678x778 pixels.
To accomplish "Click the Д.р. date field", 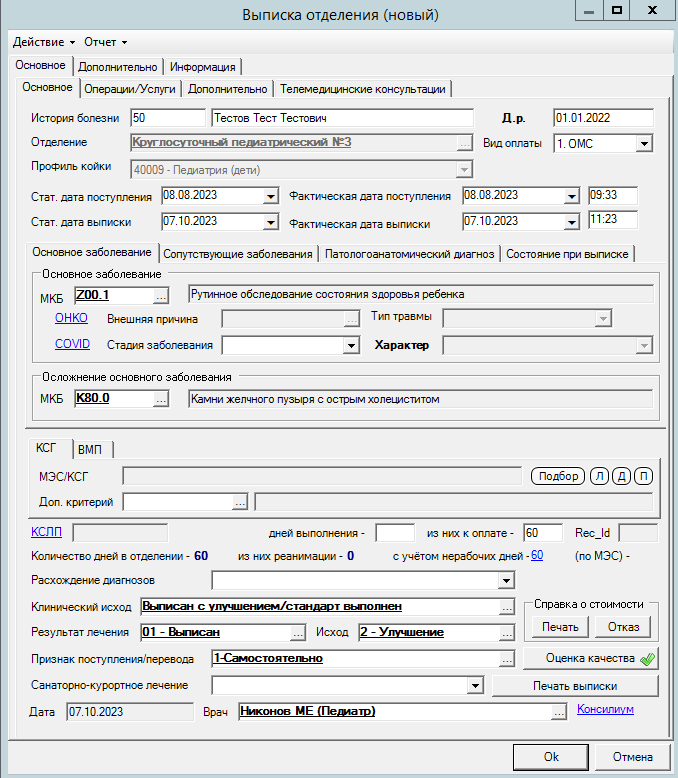I will [604, 118].
